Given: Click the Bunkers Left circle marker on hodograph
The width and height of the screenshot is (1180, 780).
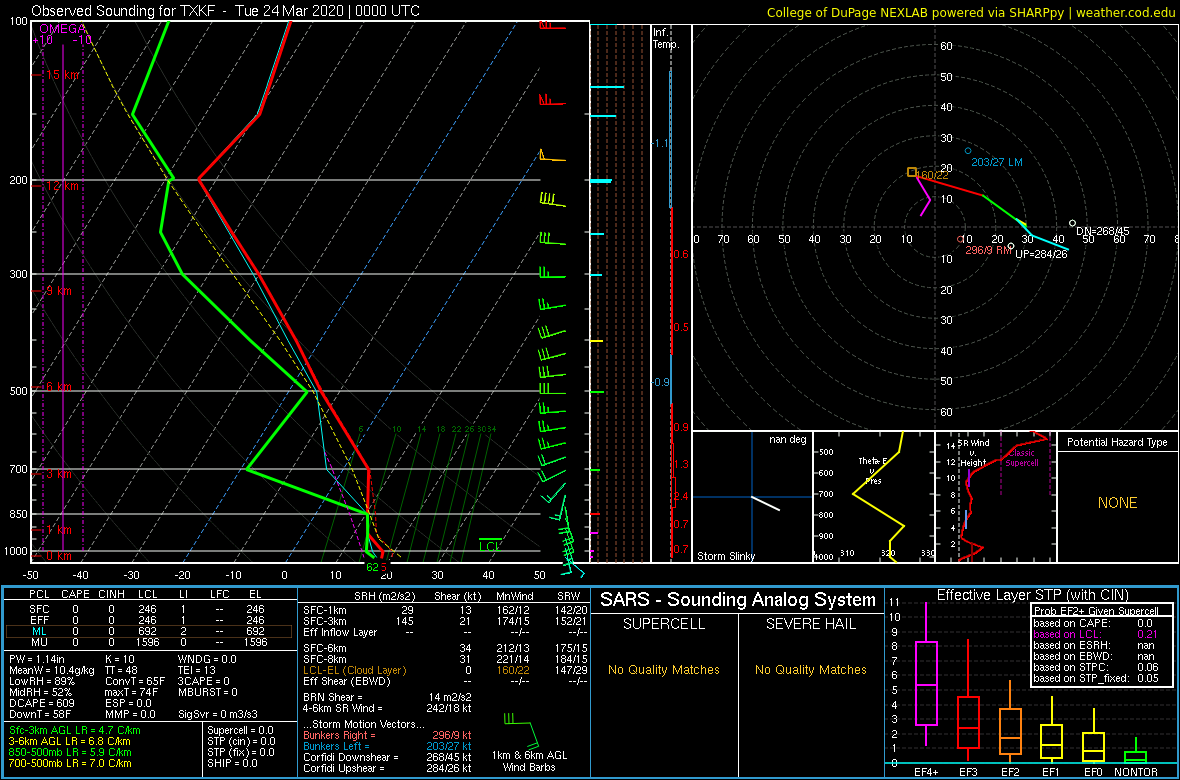Looking at the screenshot, I should [968, 151].
